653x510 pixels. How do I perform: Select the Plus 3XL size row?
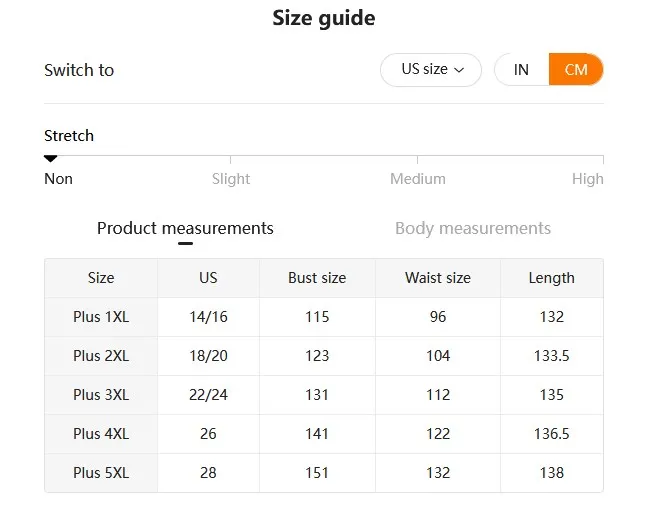click(x=101, y=395)
